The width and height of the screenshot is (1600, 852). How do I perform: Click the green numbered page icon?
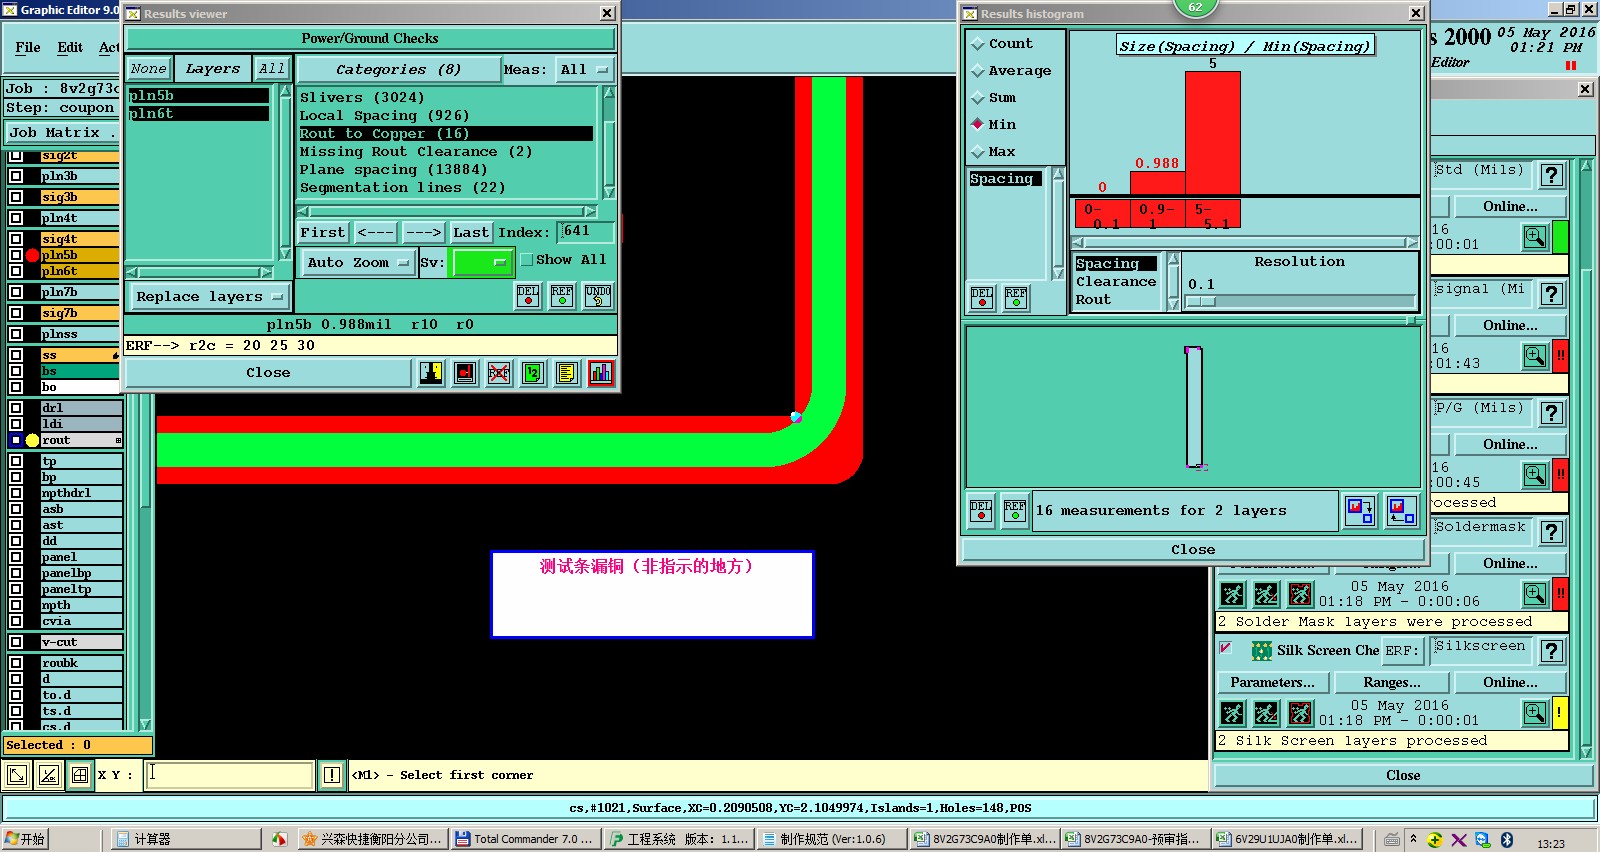tap(533, 373)
